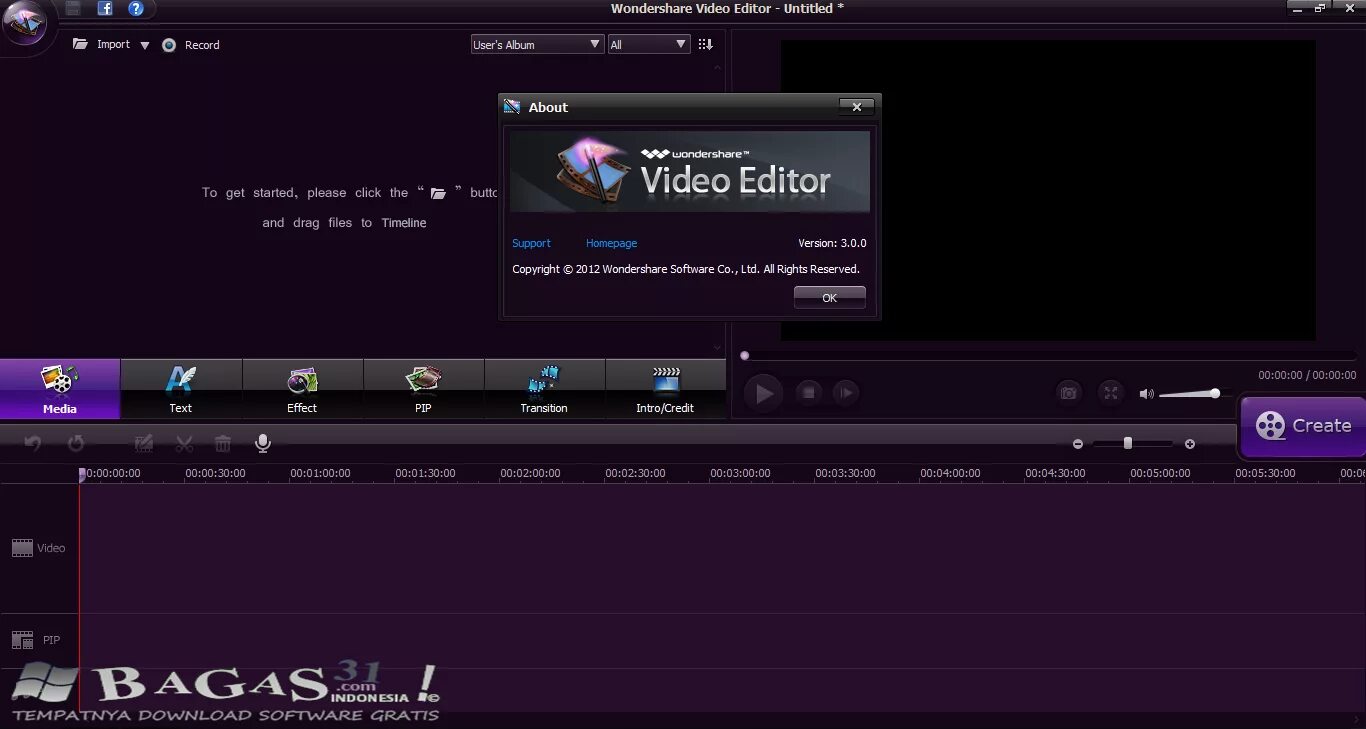The width and height of the screenshot is (1366, 729).
Task: Minimize the Wondershare Video Editor window
Action: (x=1296, y=7)
